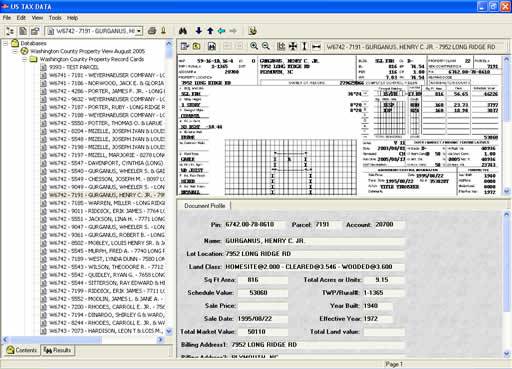Collapse Washington County Property Record Cards folder

[x=25, y=59]
